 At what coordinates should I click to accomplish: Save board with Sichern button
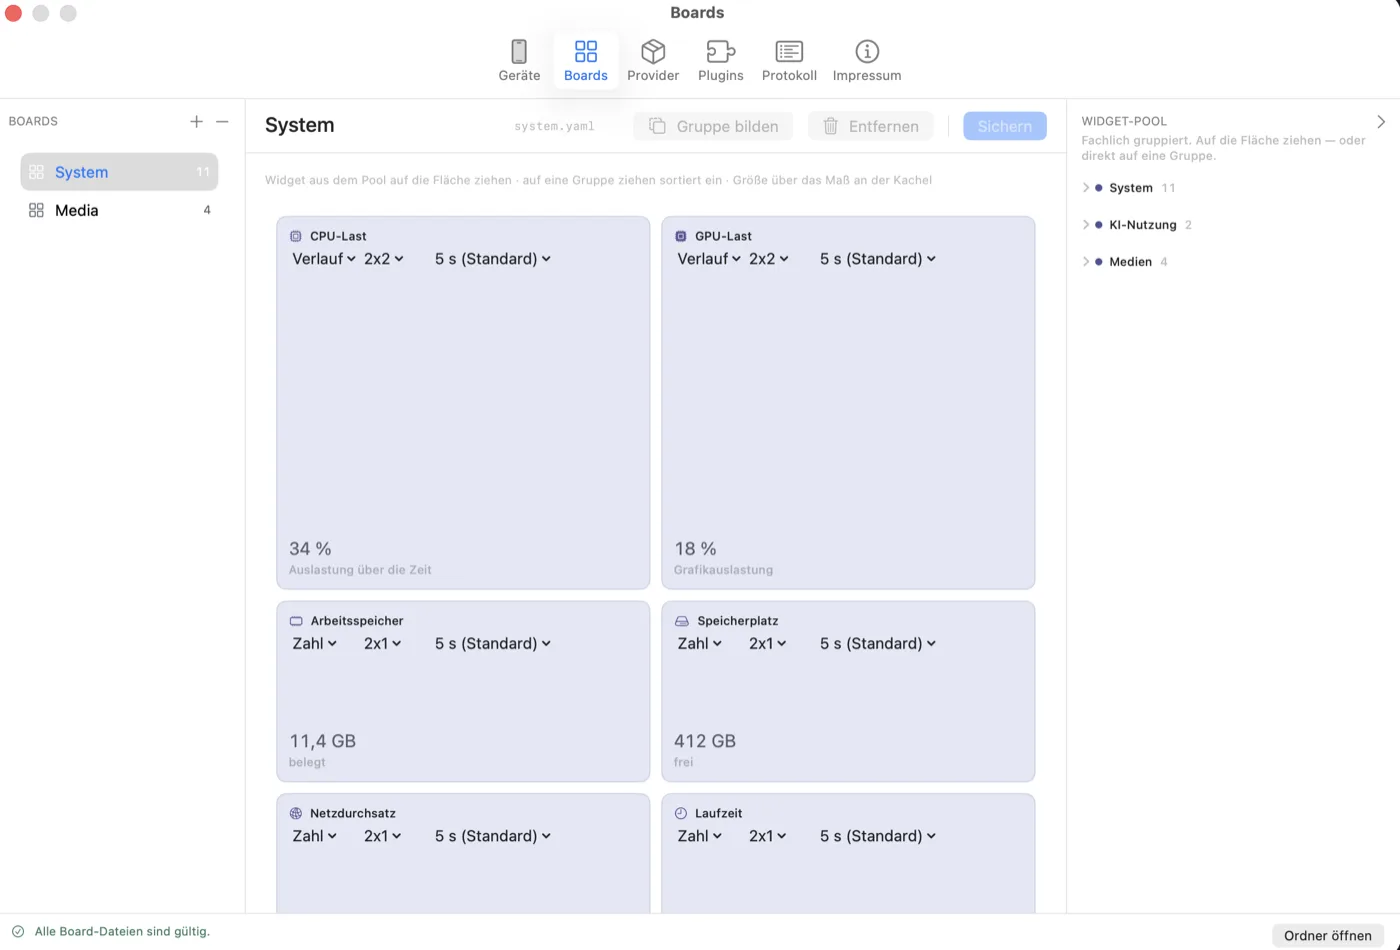coord(1005,126)
